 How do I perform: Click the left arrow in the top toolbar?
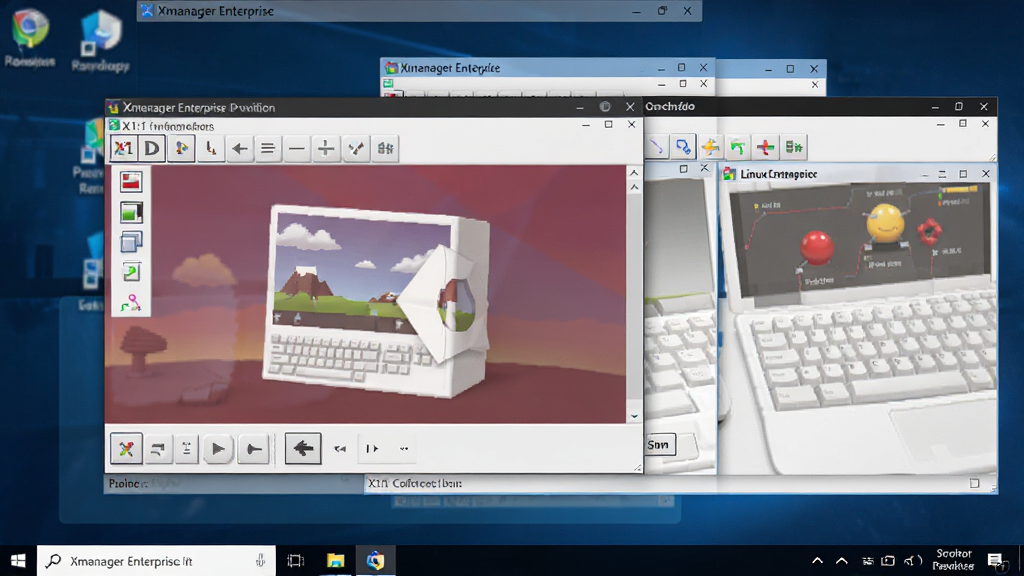[240, 148]
